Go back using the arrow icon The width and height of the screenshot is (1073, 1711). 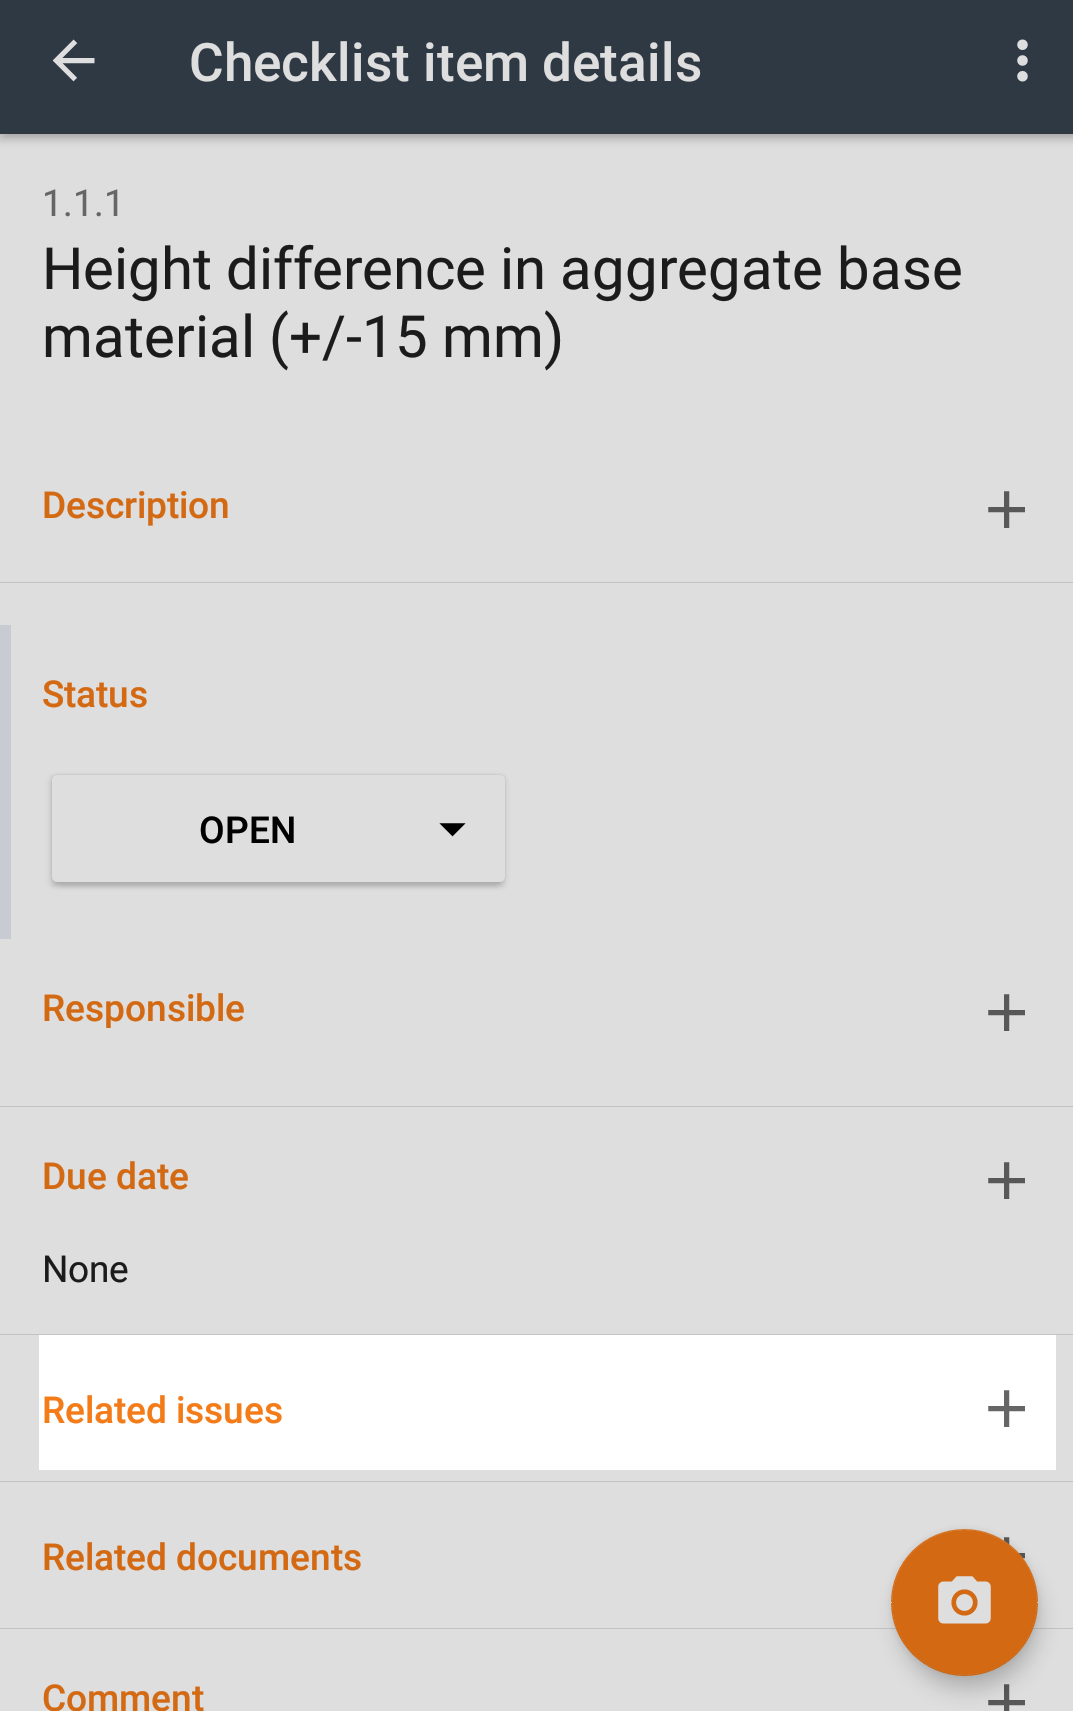(73, 62)
